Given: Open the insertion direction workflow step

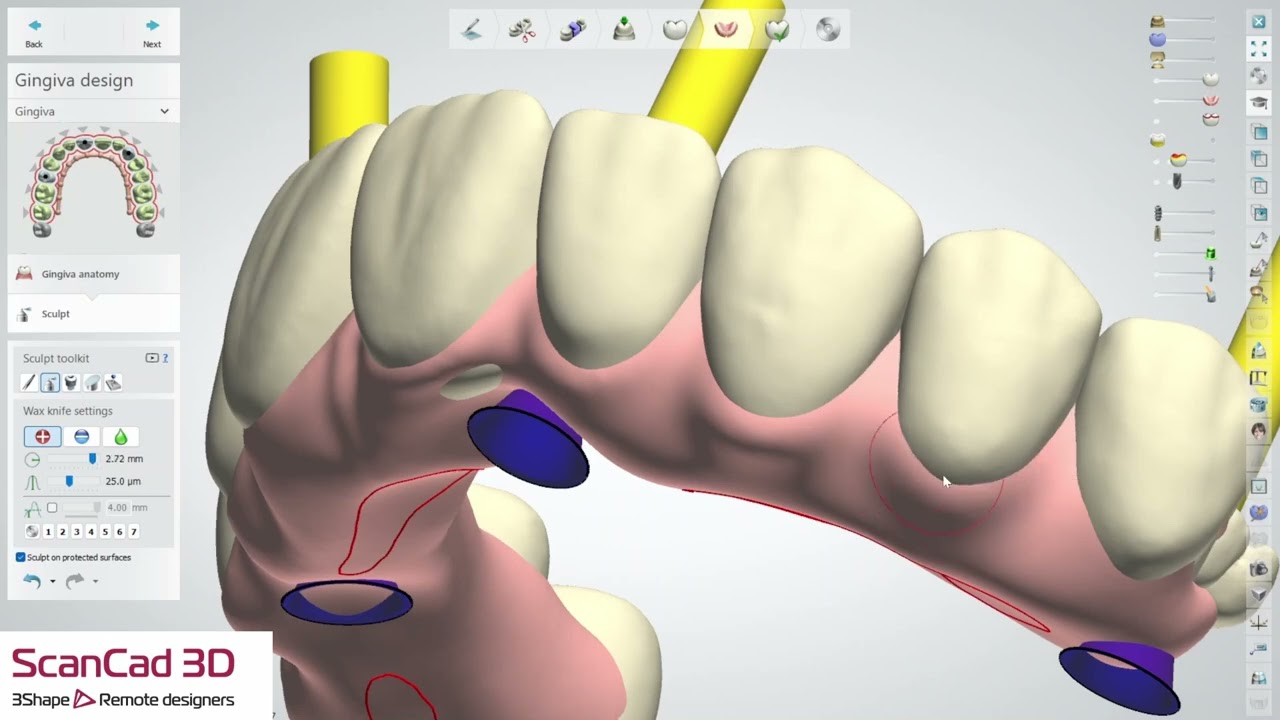Looking at the screenshot, I should [x=624, y=30].
